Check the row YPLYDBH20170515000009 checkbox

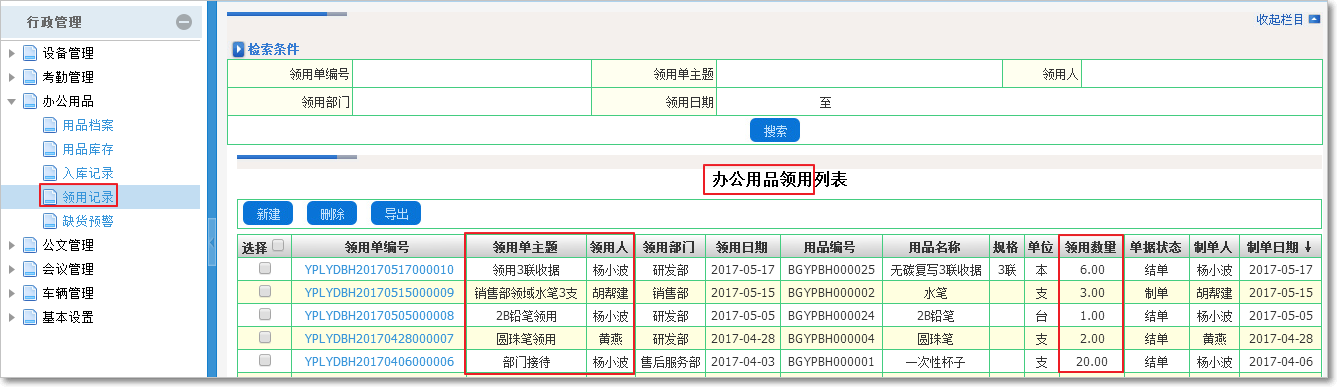[x=265, y=292]
